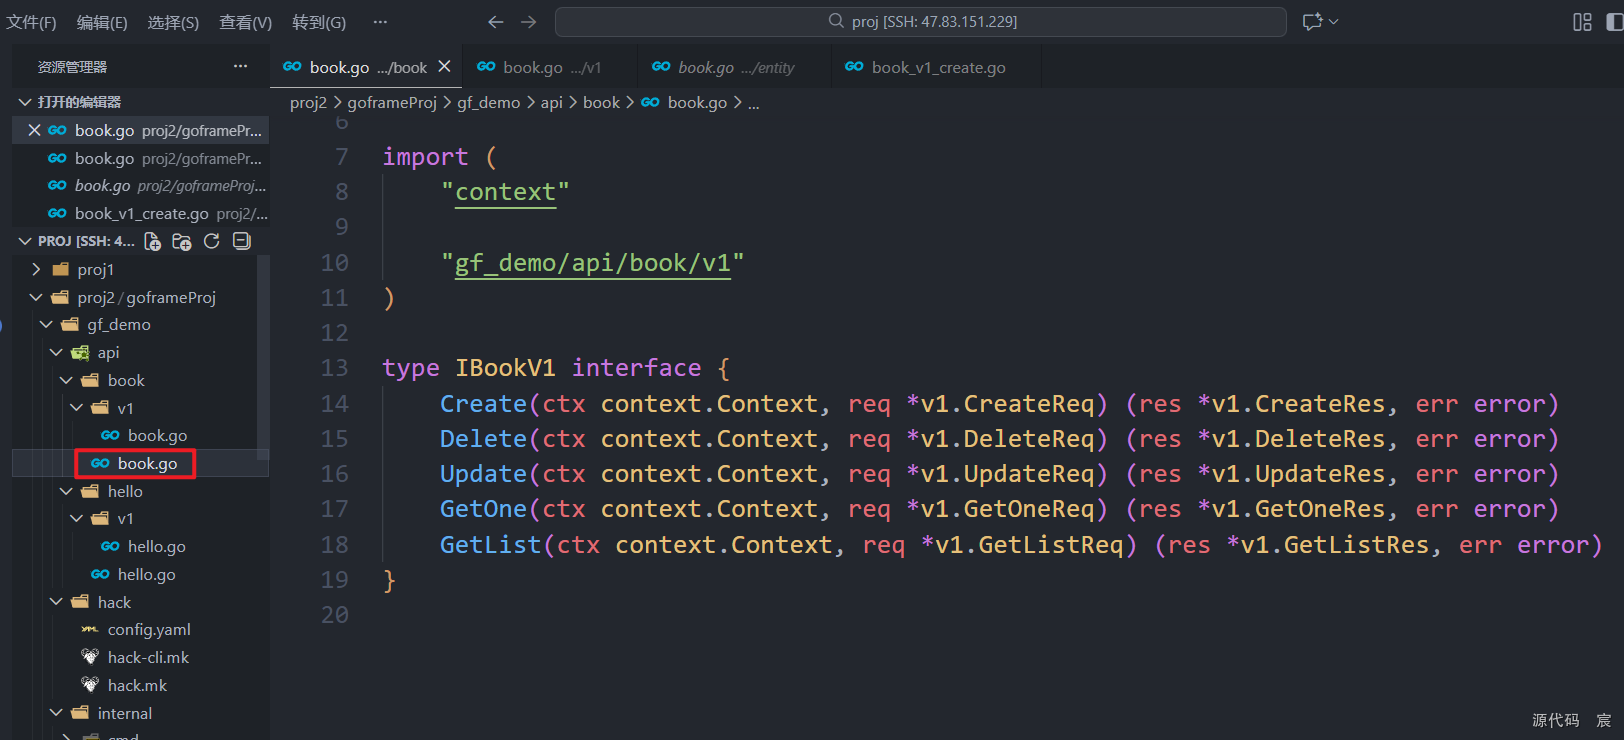Switch to the book_v1_create.go tab
This screenshot has height=740, width=1624.
click(x=937, y=67)
